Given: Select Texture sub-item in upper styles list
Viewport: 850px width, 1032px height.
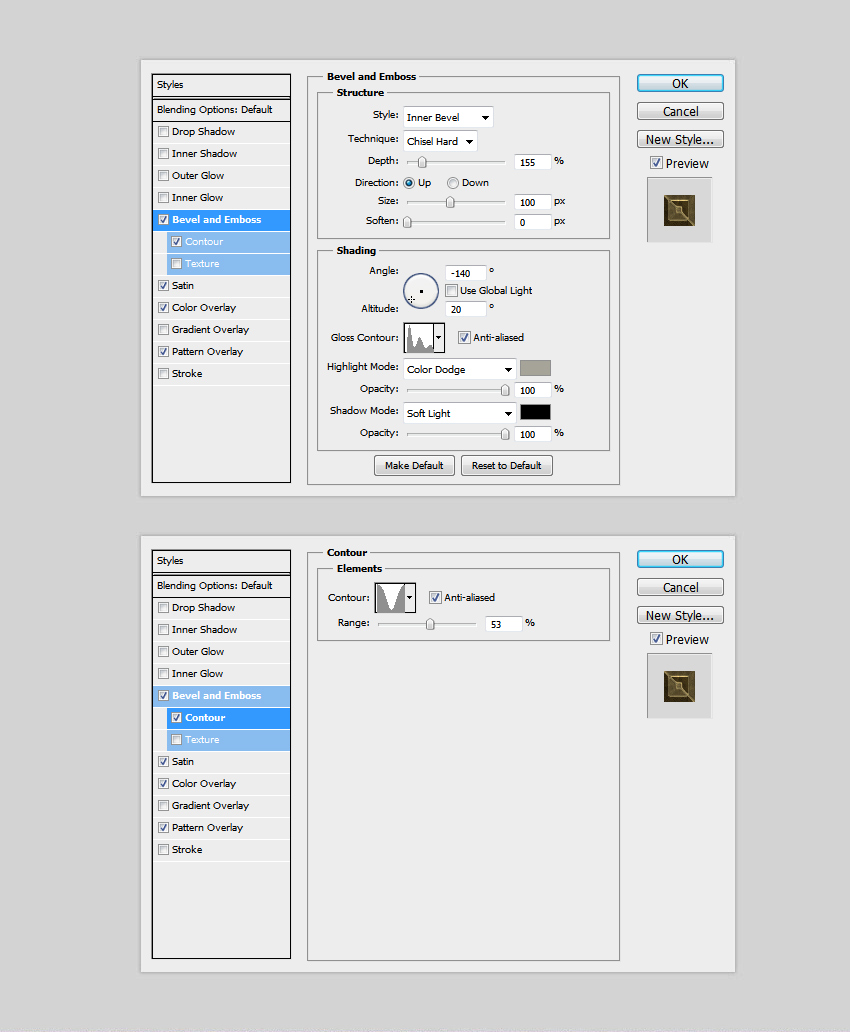Looking at the screenshot, I should pyautogui.click(x=228, y=264).
